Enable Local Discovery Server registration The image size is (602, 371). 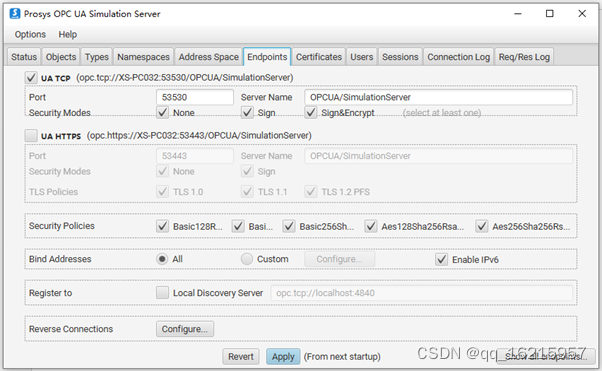pos(162,293)
